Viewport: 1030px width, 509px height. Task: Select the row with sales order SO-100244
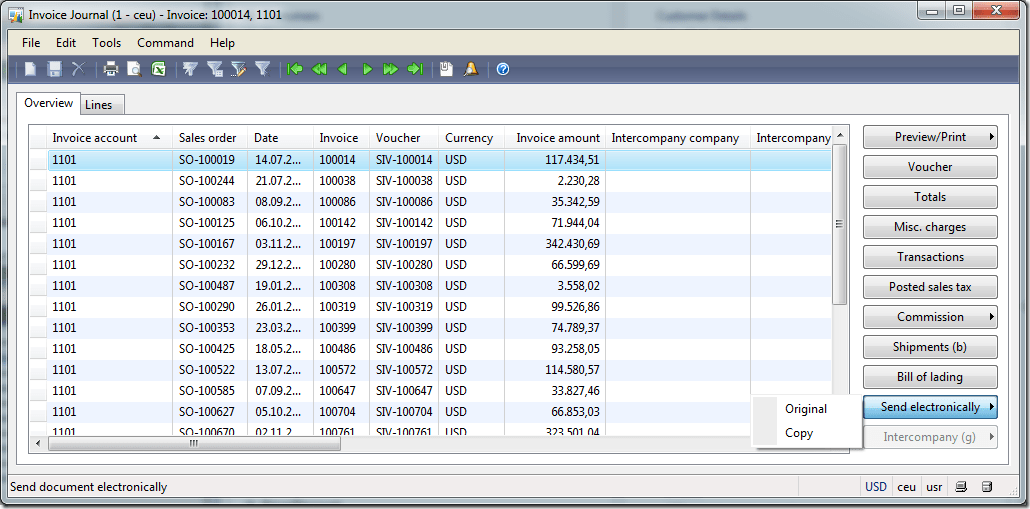[x=439, y=181]
